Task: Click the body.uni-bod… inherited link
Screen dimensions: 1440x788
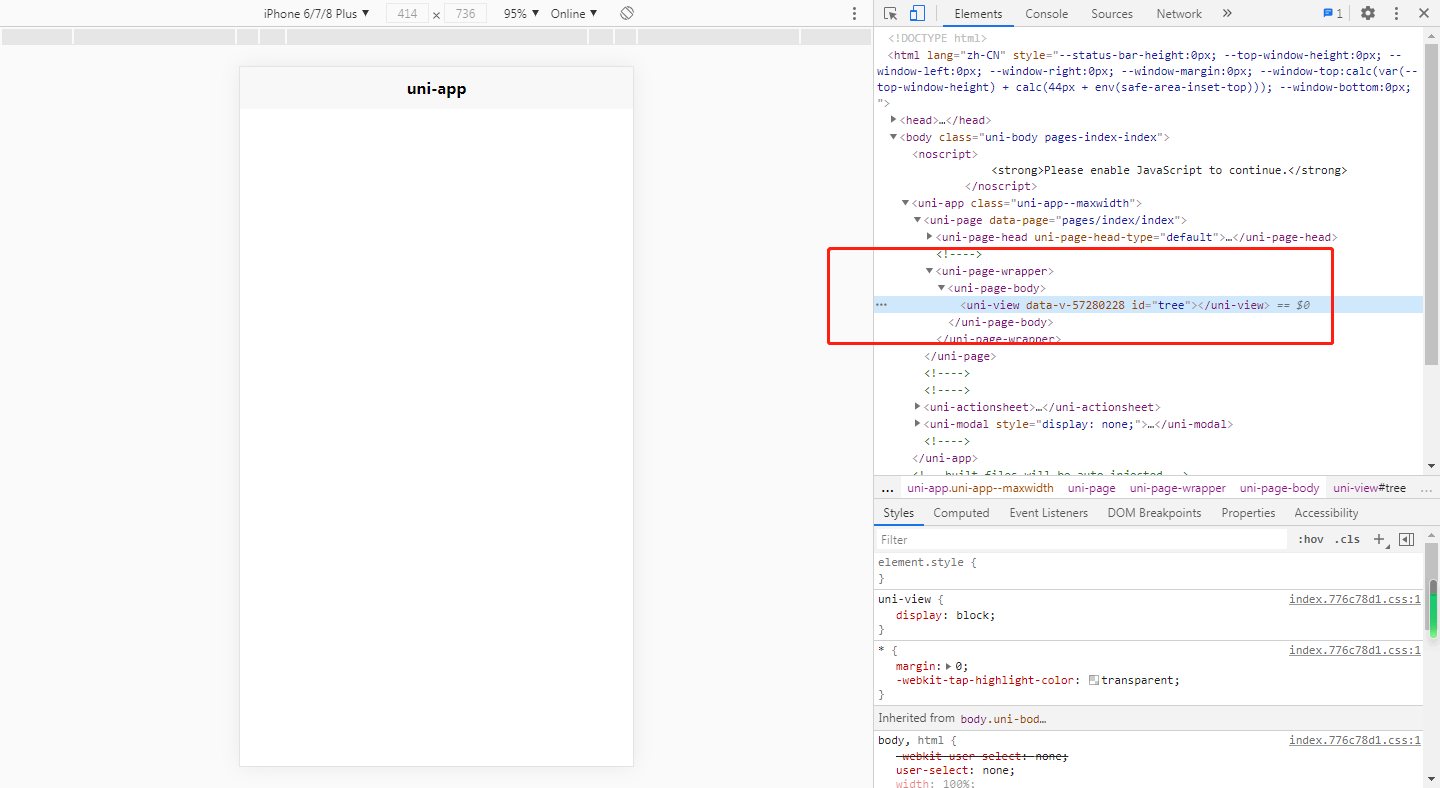Action: (1003, 718)
